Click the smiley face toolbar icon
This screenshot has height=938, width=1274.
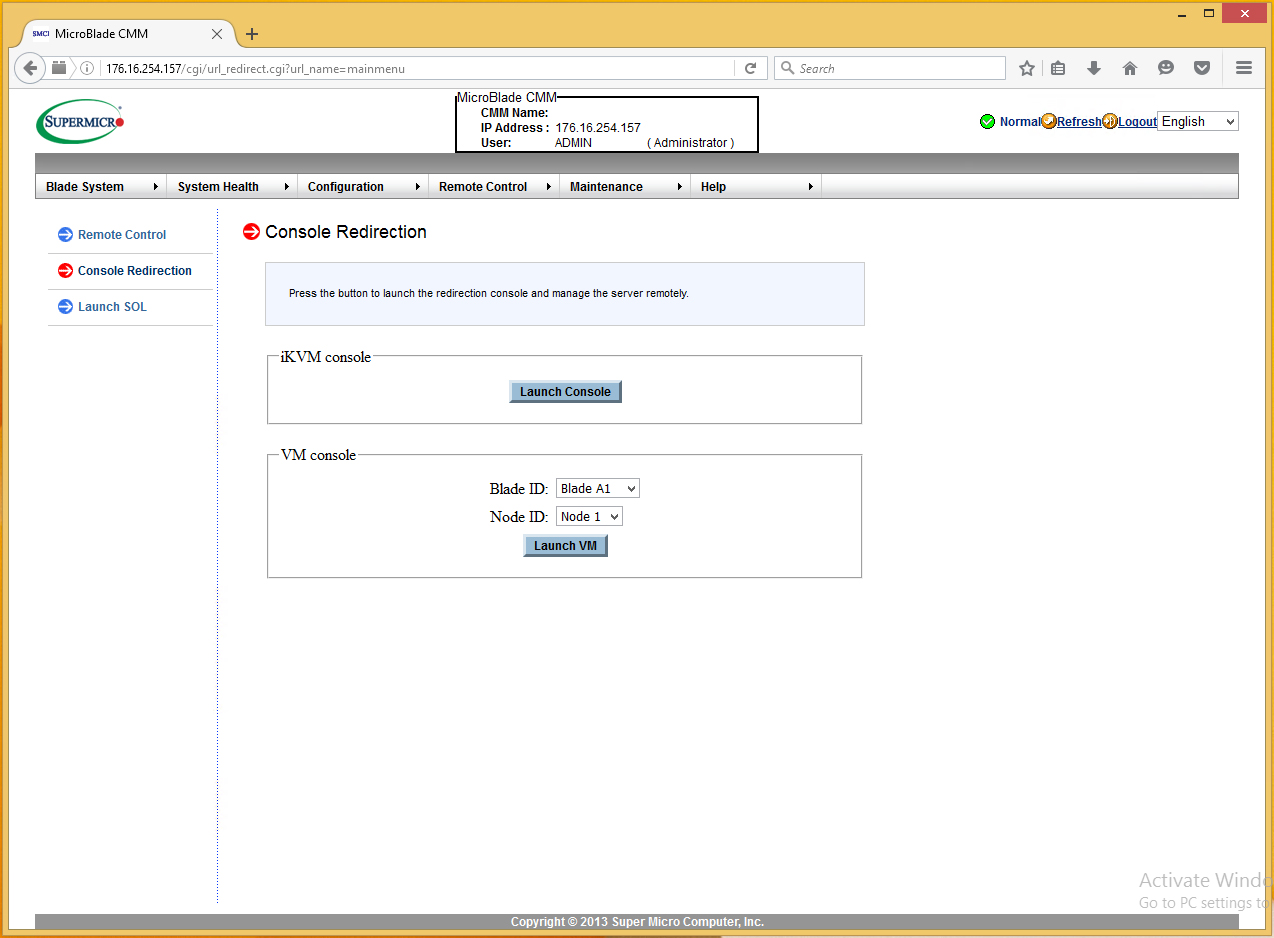tap(1166, 68)
